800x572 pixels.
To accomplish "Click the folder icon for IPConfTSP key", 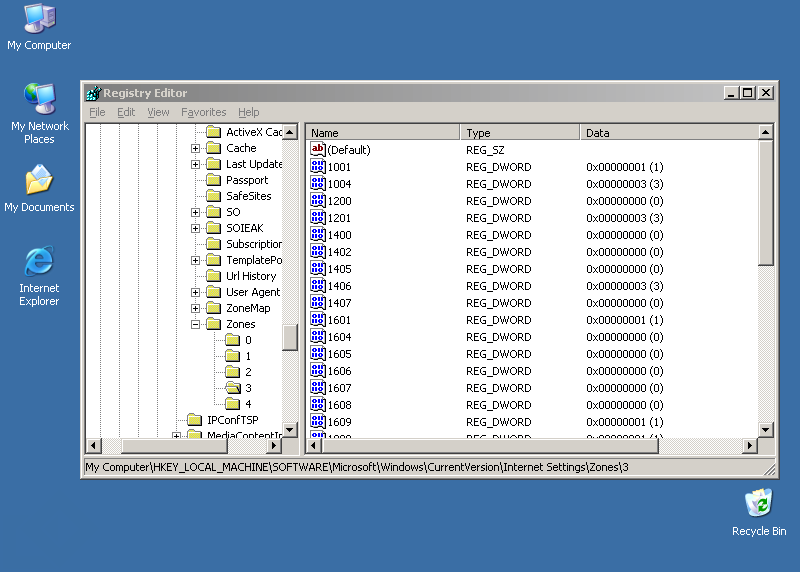I will tap(194, 420).
